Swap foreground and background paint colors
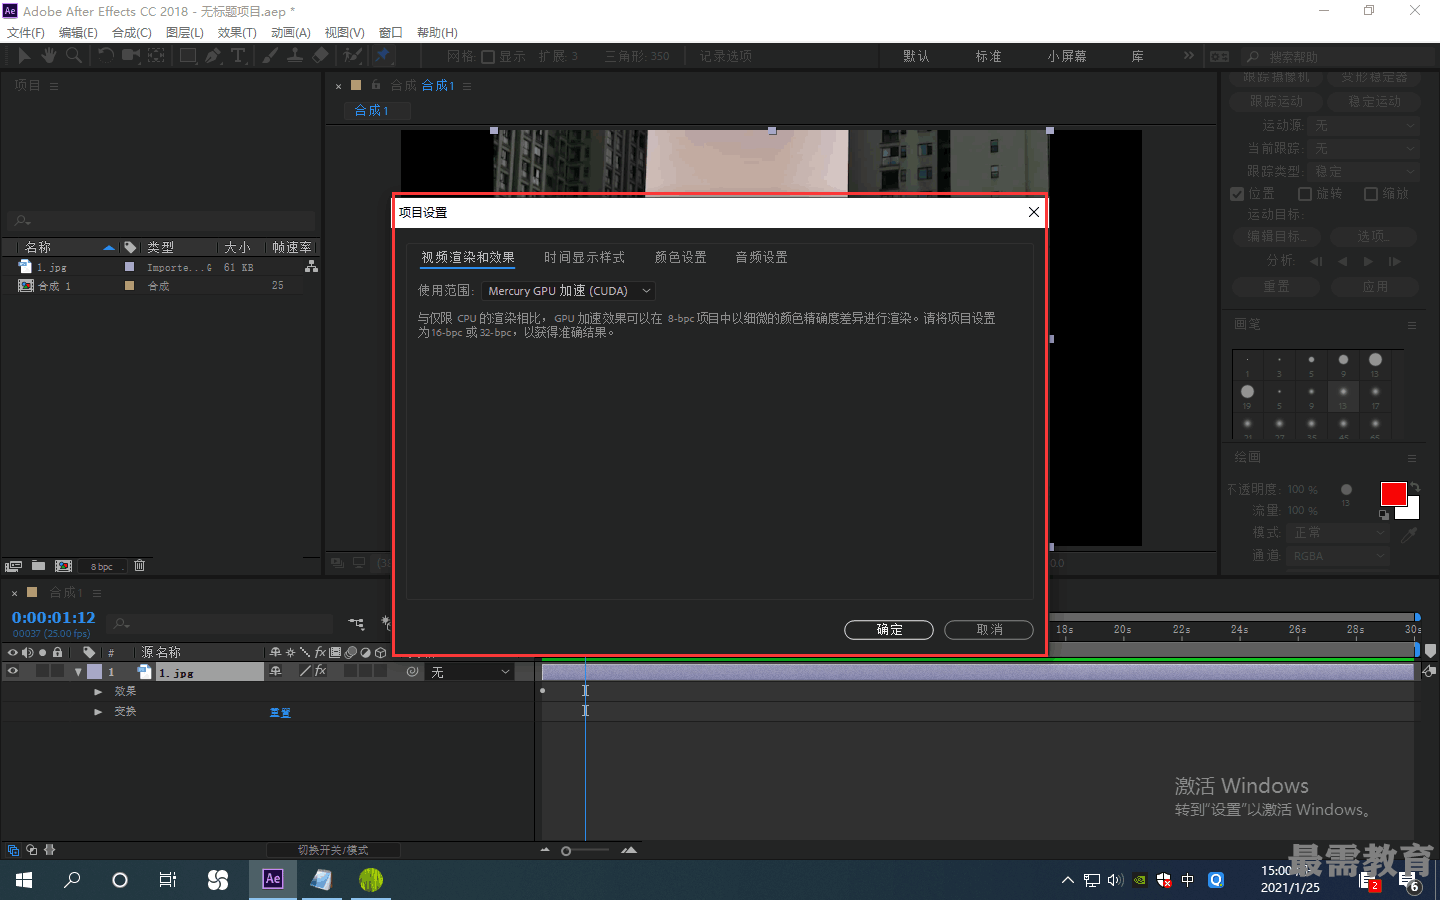 [1416, 488]
